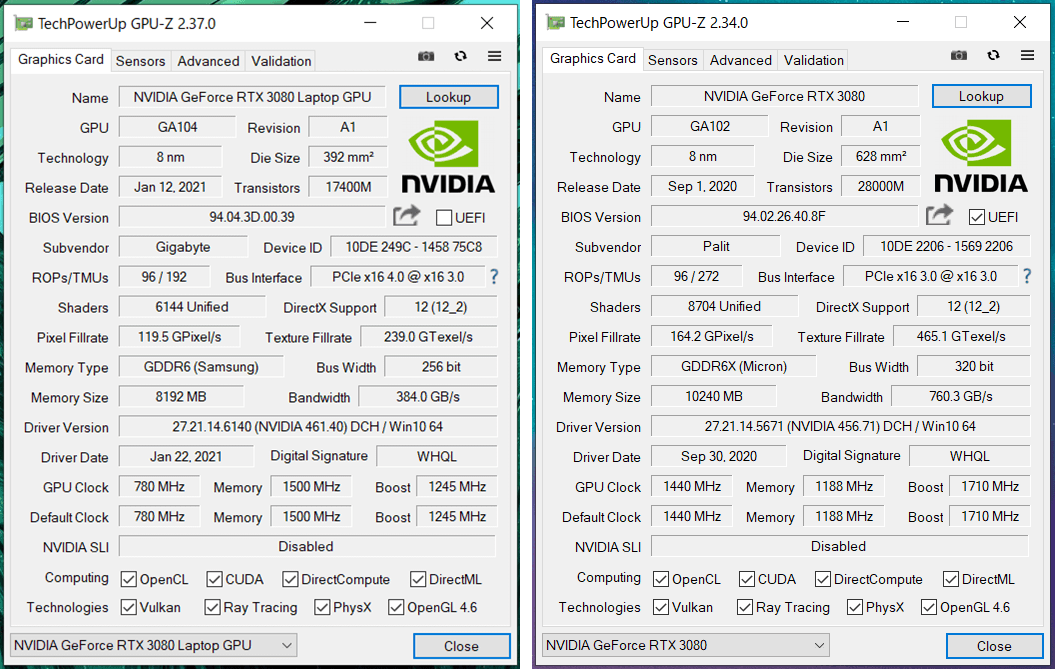Take screenshot with camera icon in GPU-Z 2.37.0
1055x669 pixels.
[426, 57]
